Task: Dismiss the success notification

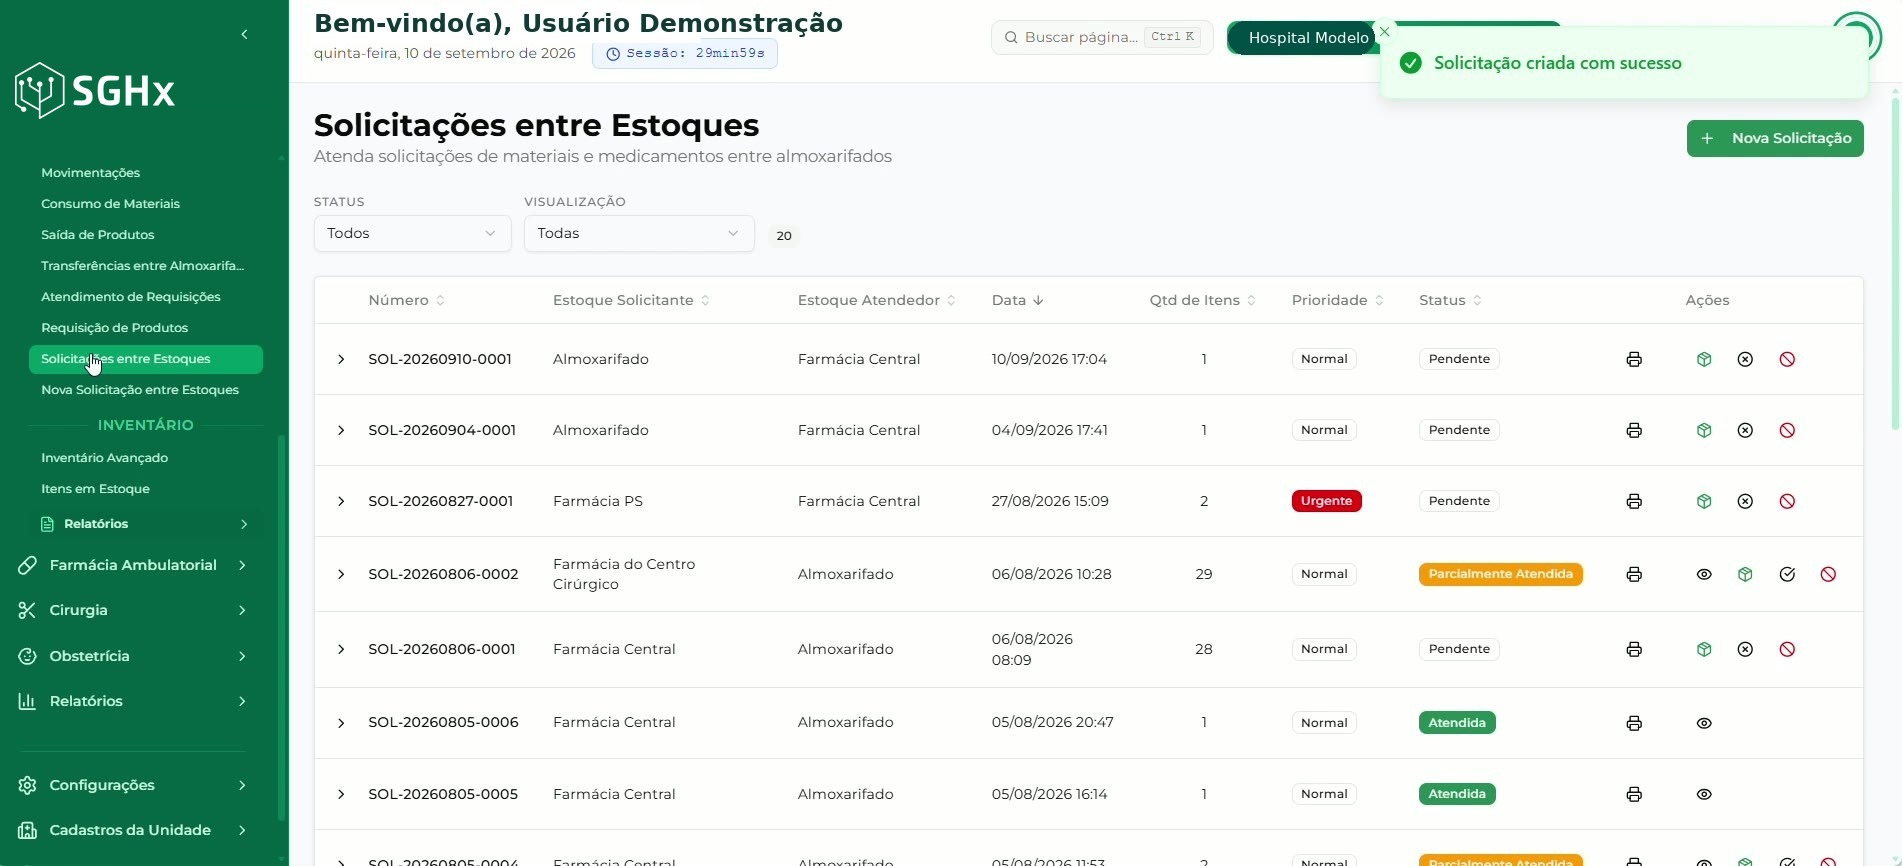Action: (x=1384, y=32)
